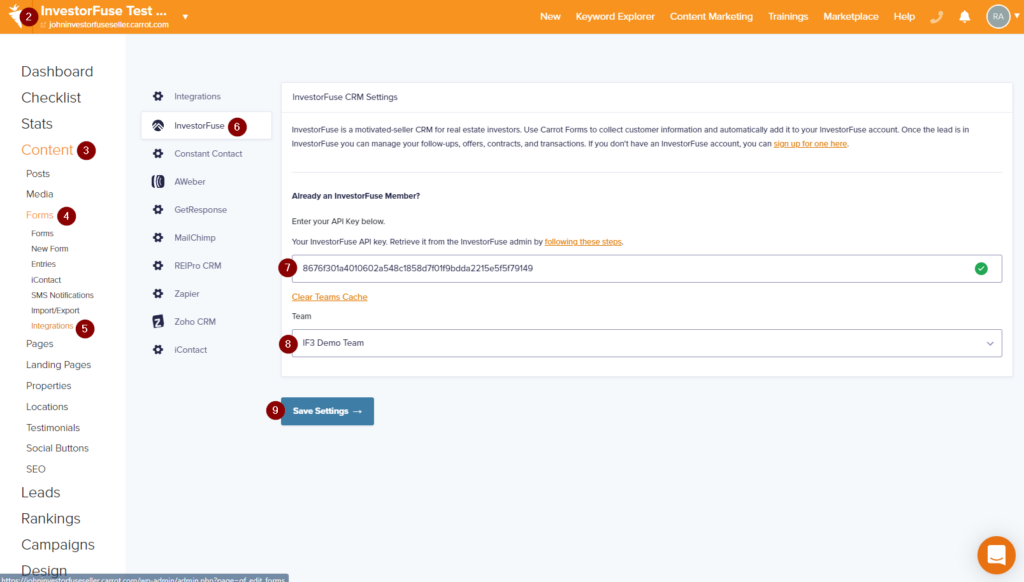Click the Zoho CRM logo icon
Screen dimensions: 1024x582
(158, 321)
